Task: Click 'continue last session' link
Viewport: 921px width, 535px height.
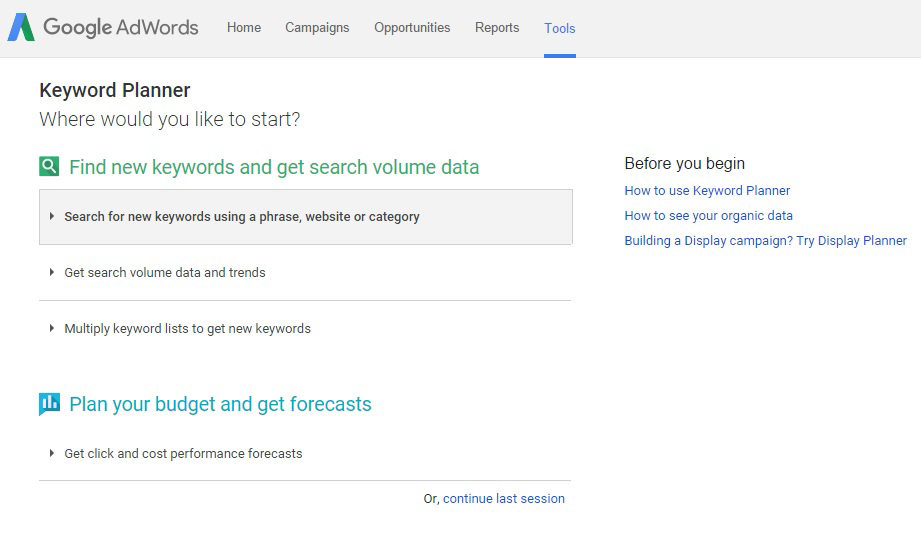Action: point(503,499)
